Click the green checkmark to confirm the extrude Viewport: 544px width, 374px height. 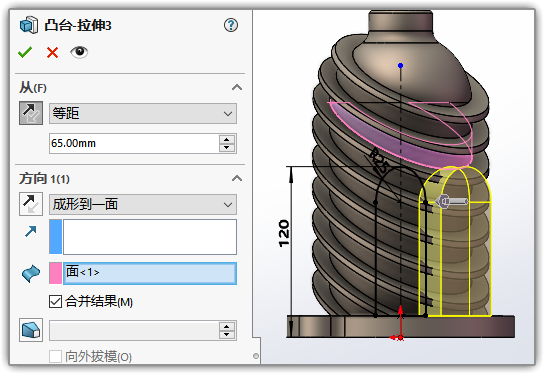click(25, 52)
